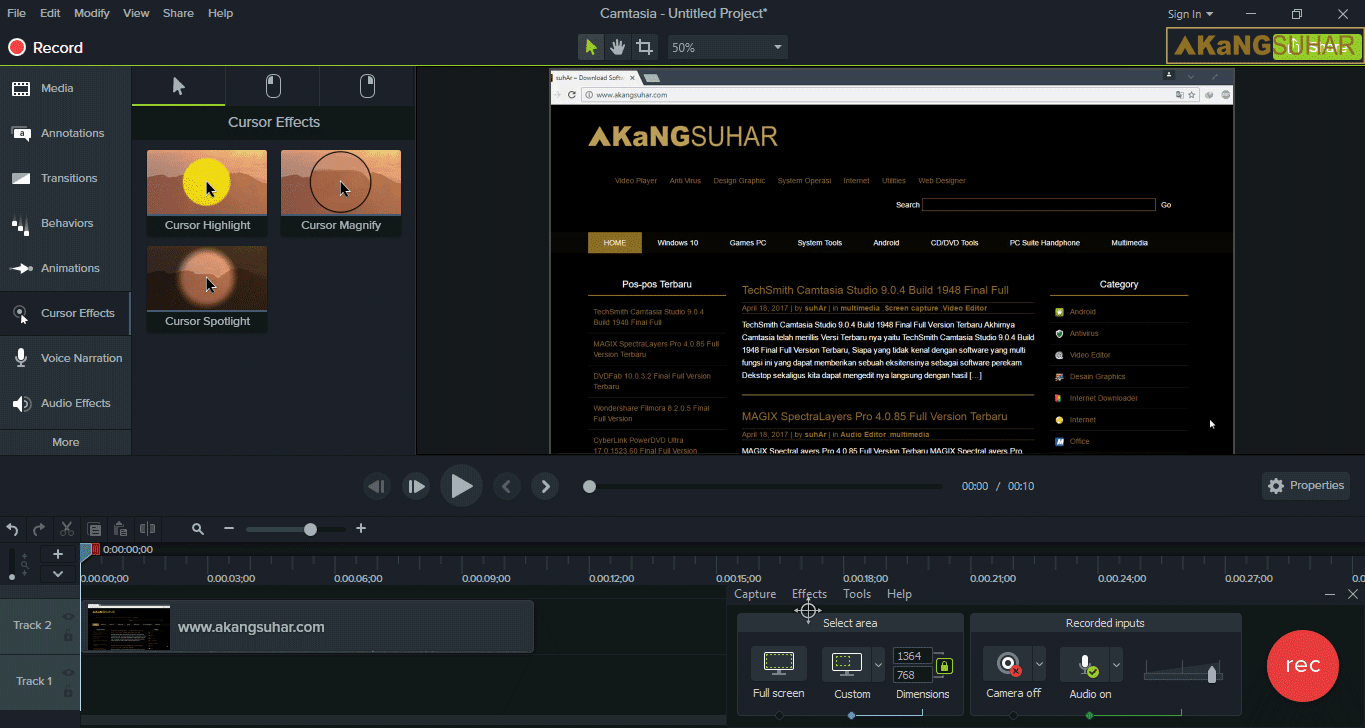Image resolution: width=1365 pixels, height=728 pixels.
Task: Play the video preview
Action: click(461, 487)
